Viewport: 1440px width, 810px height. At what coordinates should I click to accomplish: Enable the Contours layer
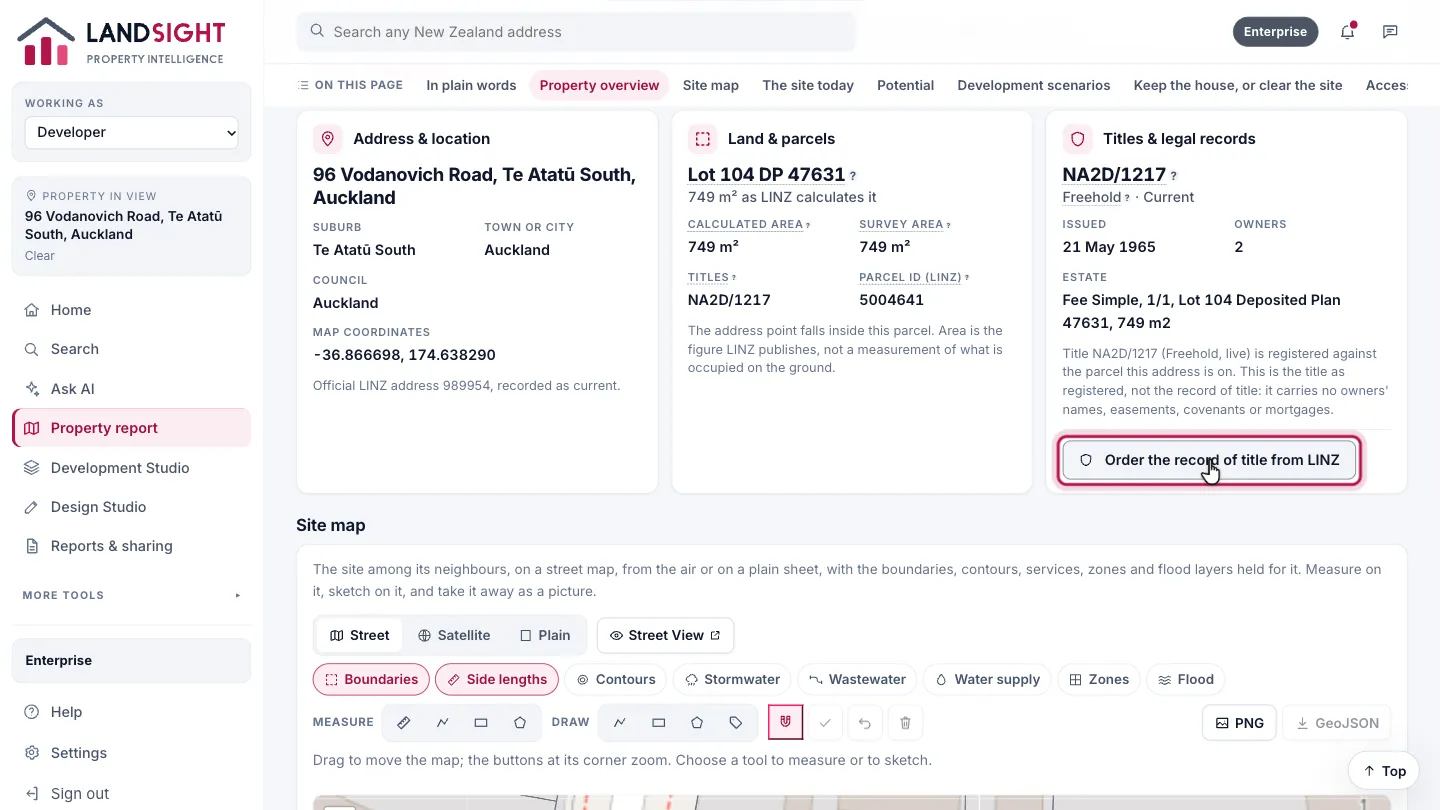[x=616, y=680]
